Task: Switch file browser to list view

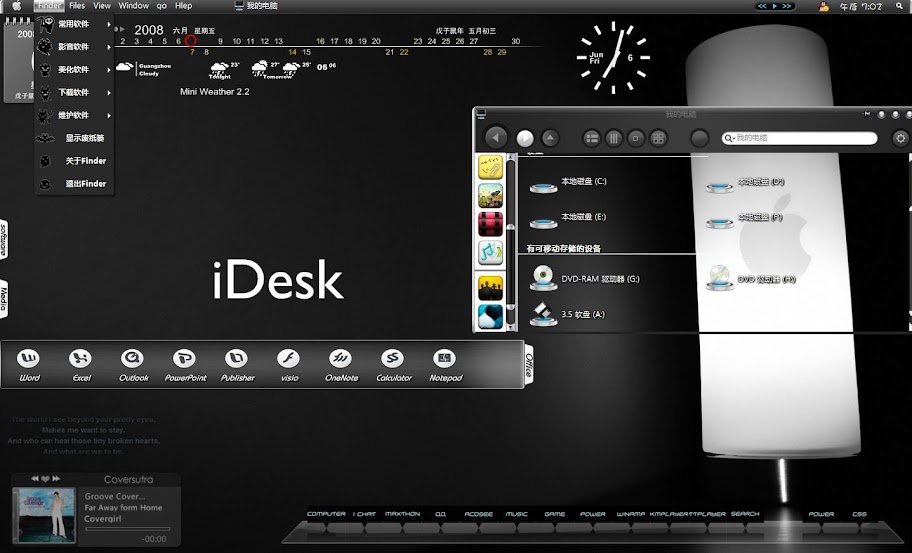Action: tap(592, 138)
